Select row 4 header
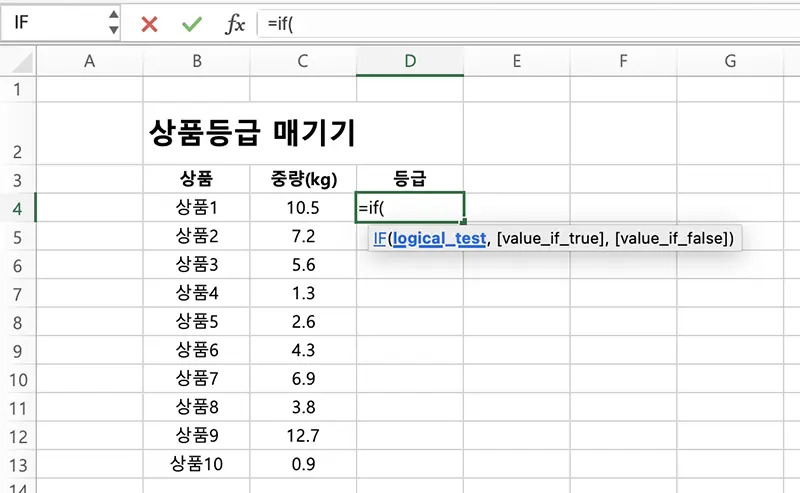The height and width of the screenshot is (493, 800). (17, 208)
